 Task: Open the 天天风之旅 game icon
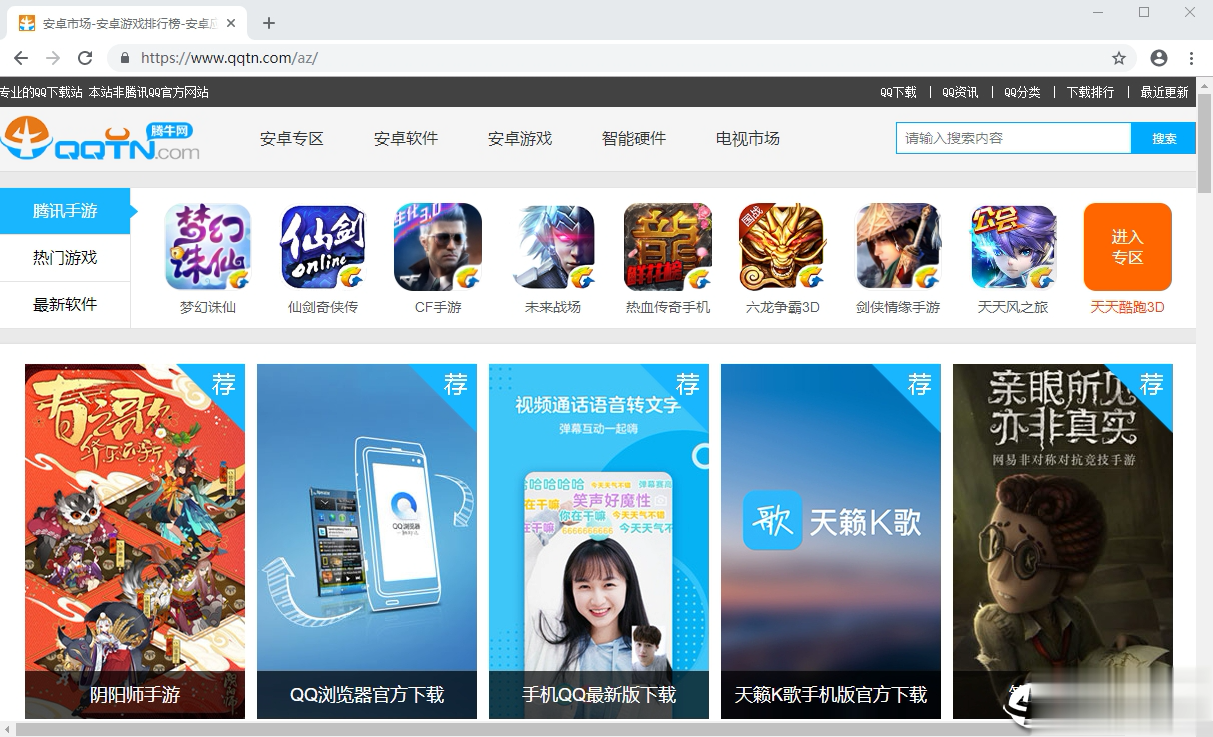(1012, 246)
